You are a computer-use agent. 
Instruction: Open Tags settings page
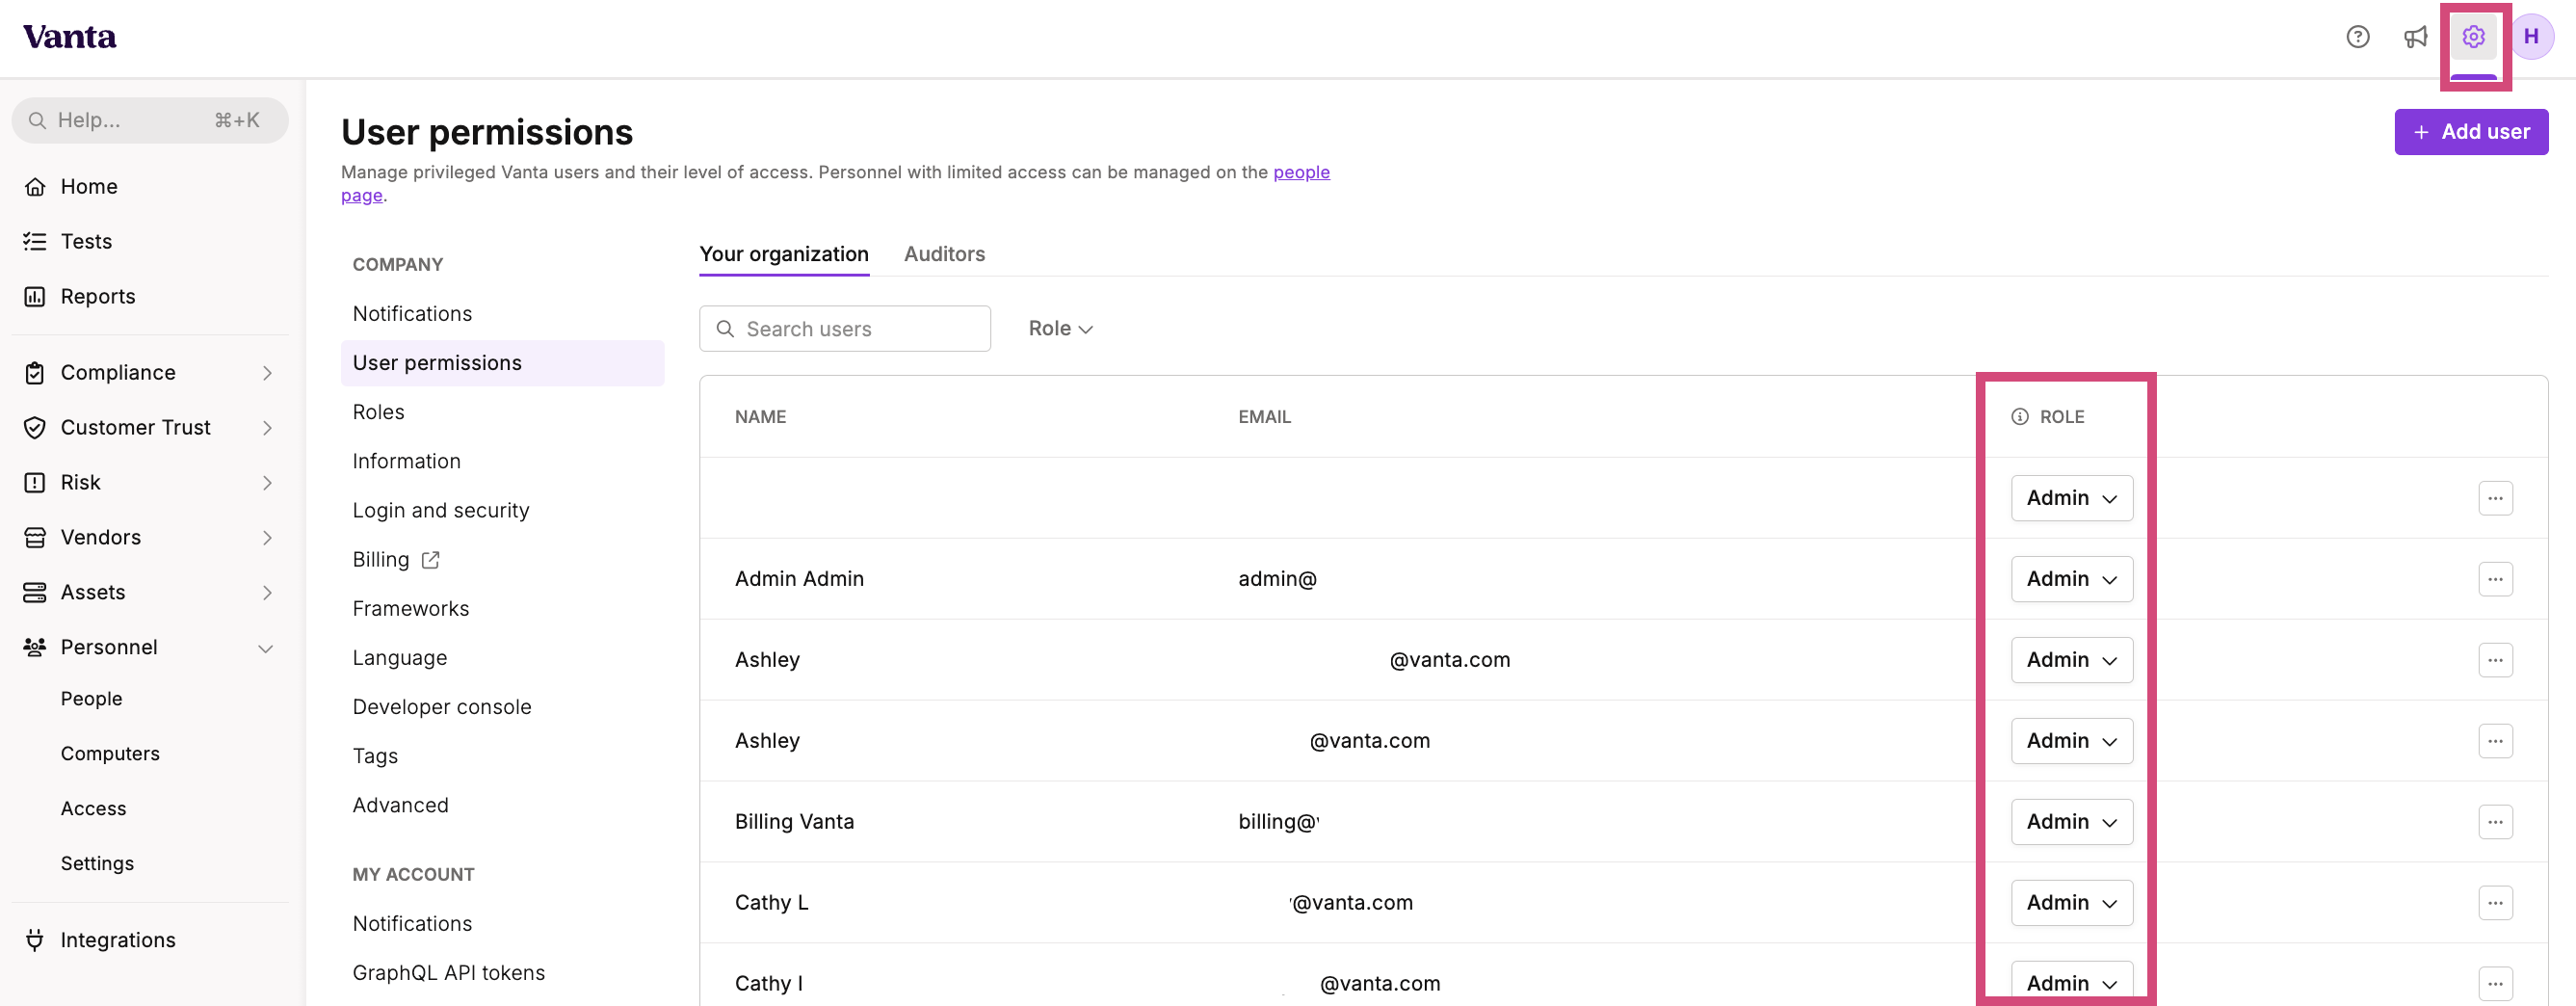click(x=375, y=756)
